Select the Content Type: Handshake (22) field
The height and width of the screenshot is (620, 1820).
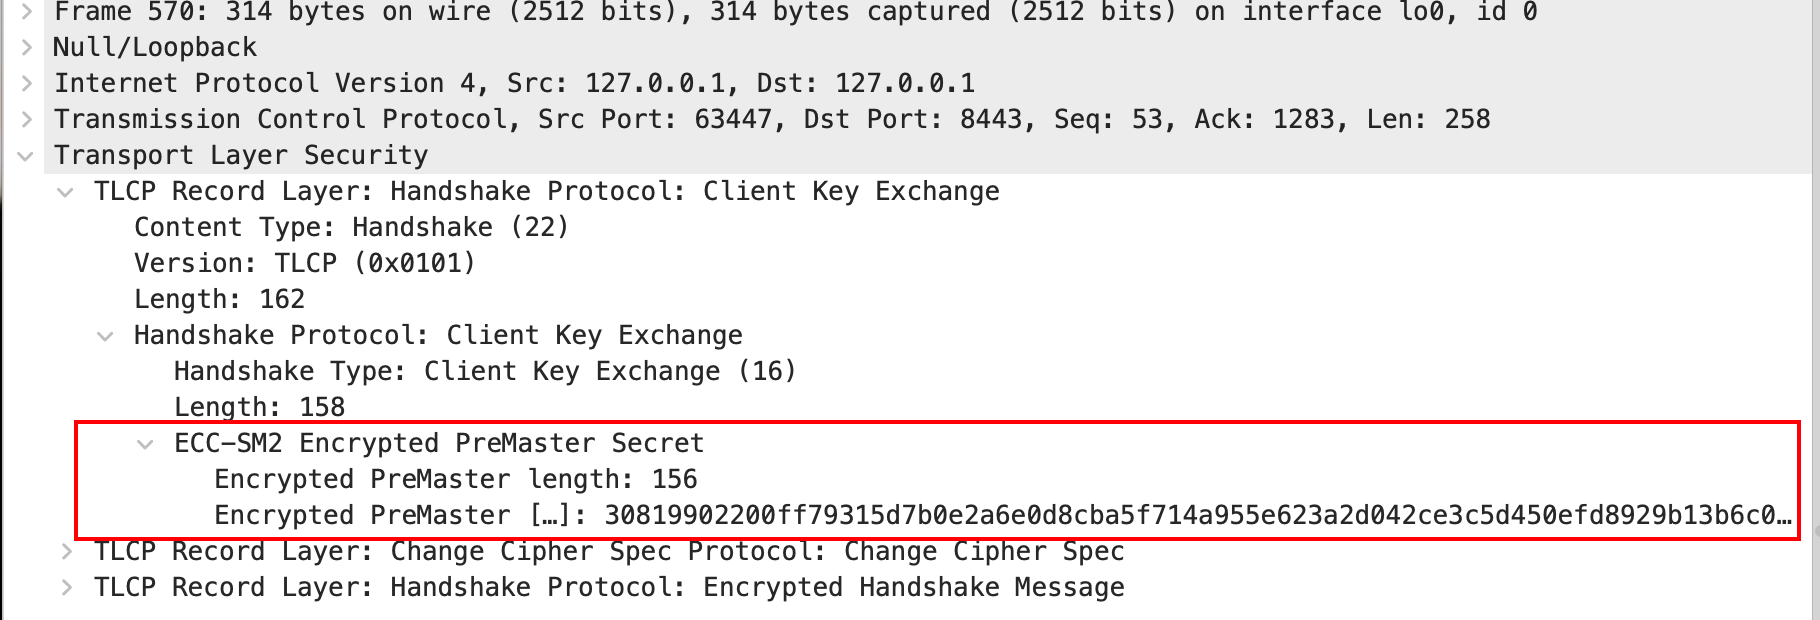tap(351, 227)
